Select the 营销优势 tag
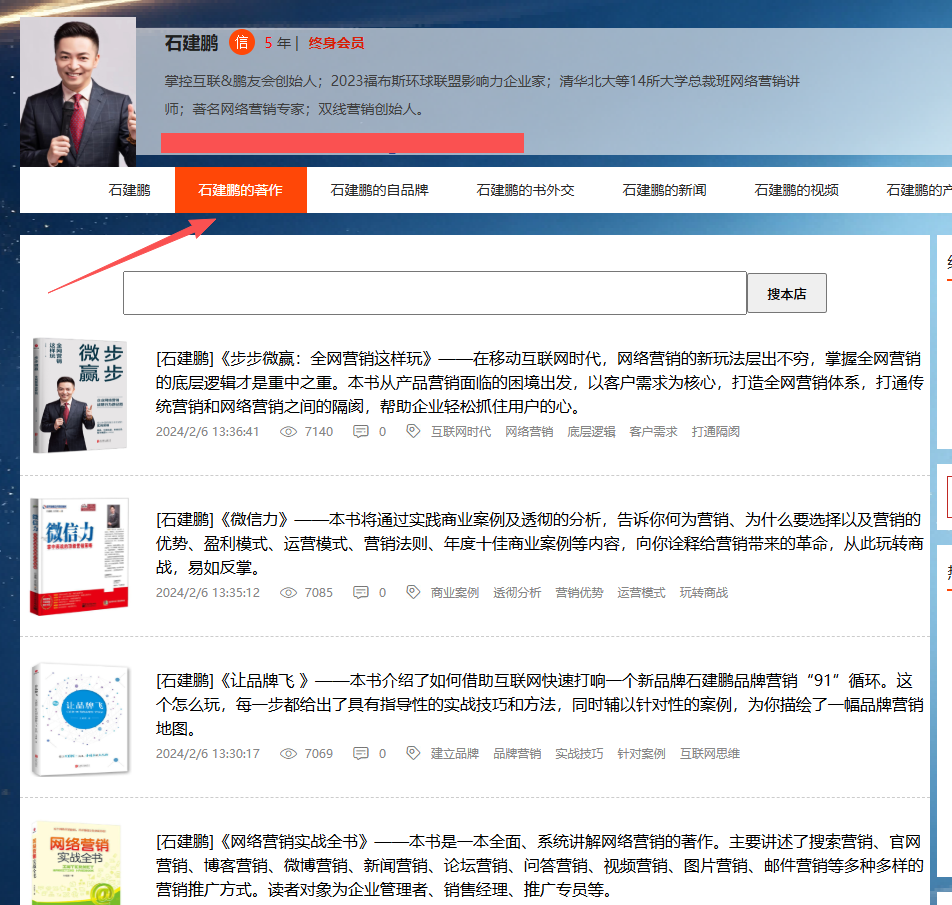The height and width of the screenshot is (905, 952). (579, 592)
